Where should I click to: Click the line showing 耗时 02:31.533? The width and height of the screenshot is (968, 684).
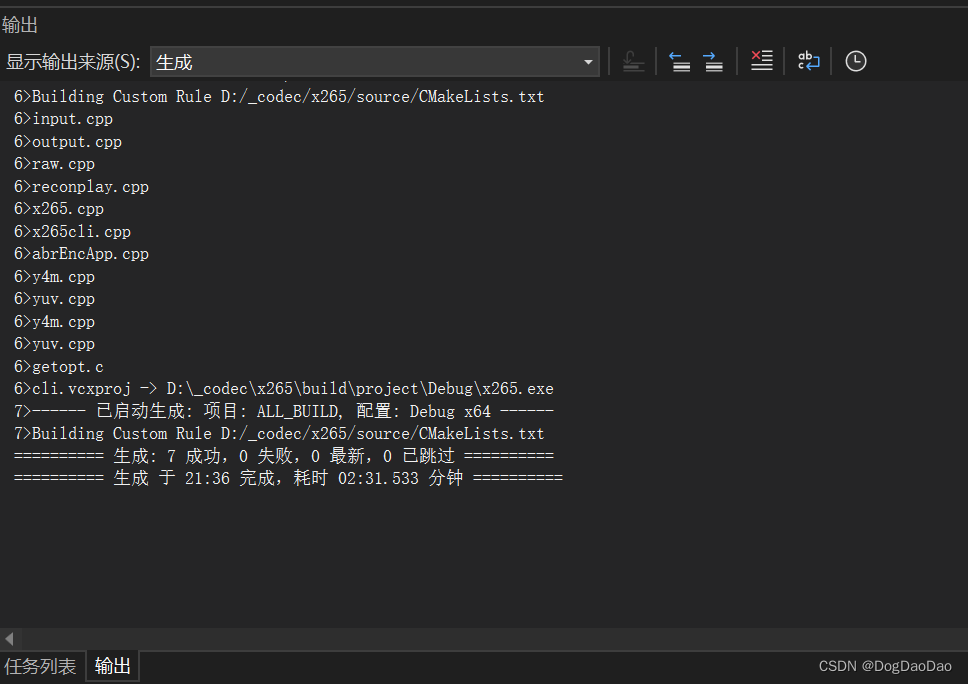287,477
